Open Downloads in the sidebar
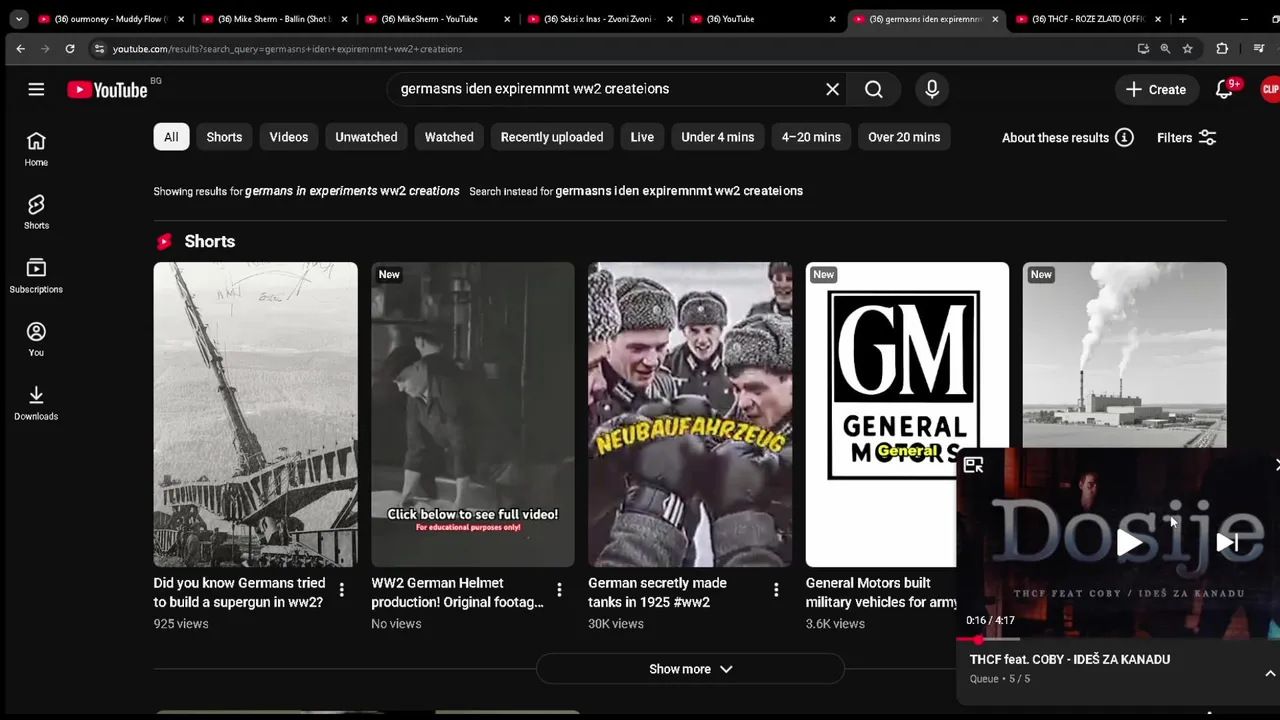1280x720 pixels. tap(36, 403)
